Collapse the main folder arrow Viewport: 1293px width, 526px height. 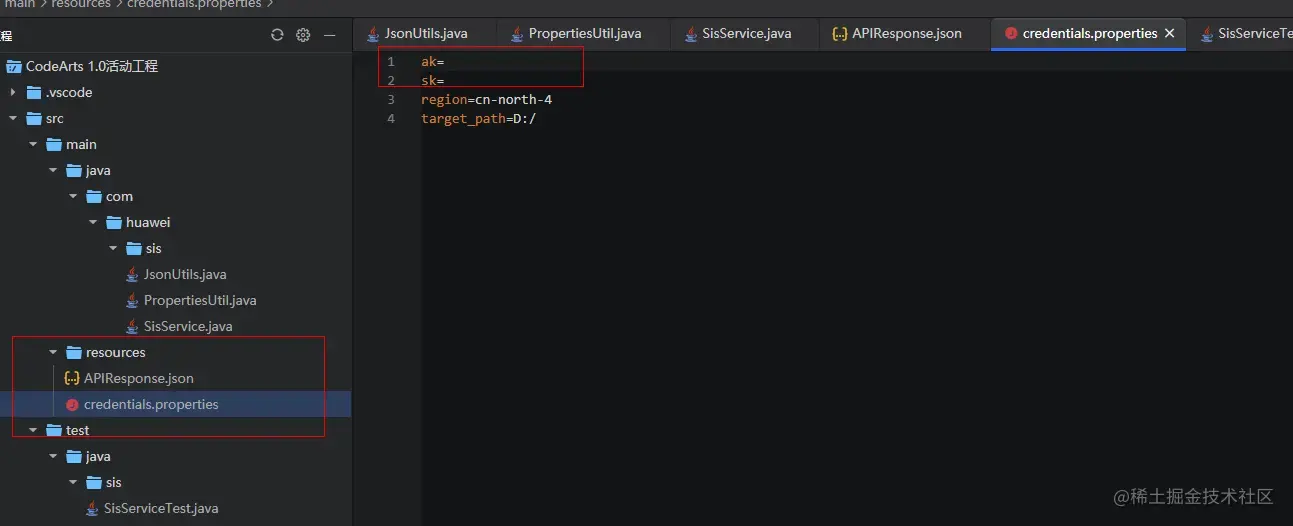(33, 145)
